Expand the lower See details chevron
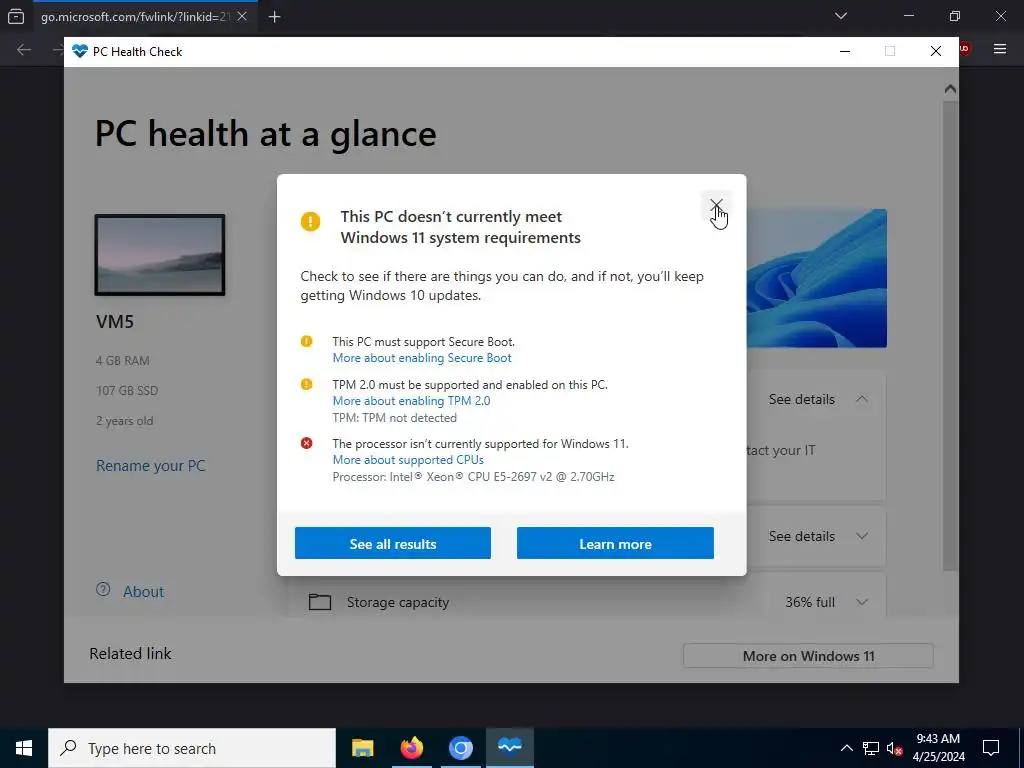The width and height of the screenshot is (1024, 768). [x=862, y=536]
